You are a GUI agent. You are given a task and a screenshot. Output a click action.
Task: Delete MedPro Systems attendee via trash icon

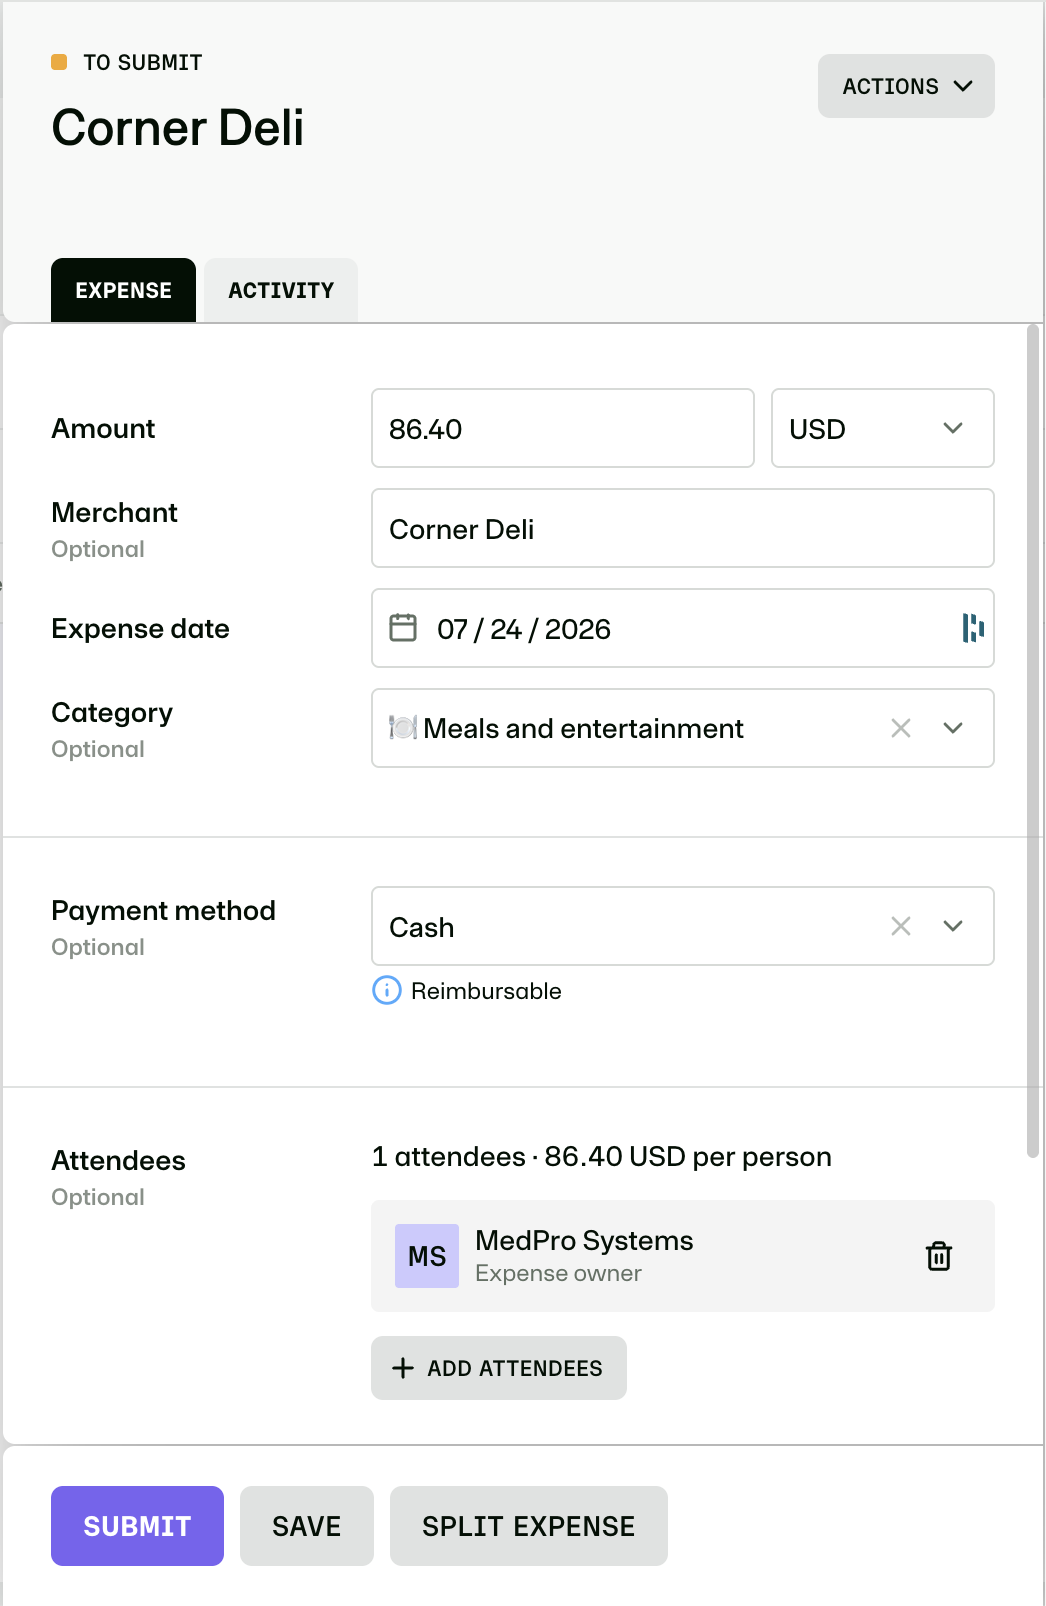pyautogui.click(x=938, y=1256)
